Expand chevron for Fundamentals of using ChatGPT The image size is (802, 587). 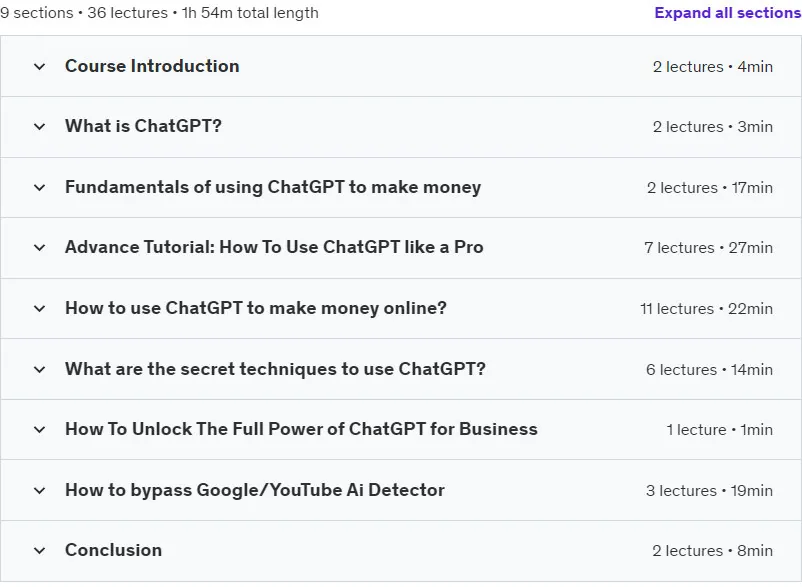coord(39,188)
